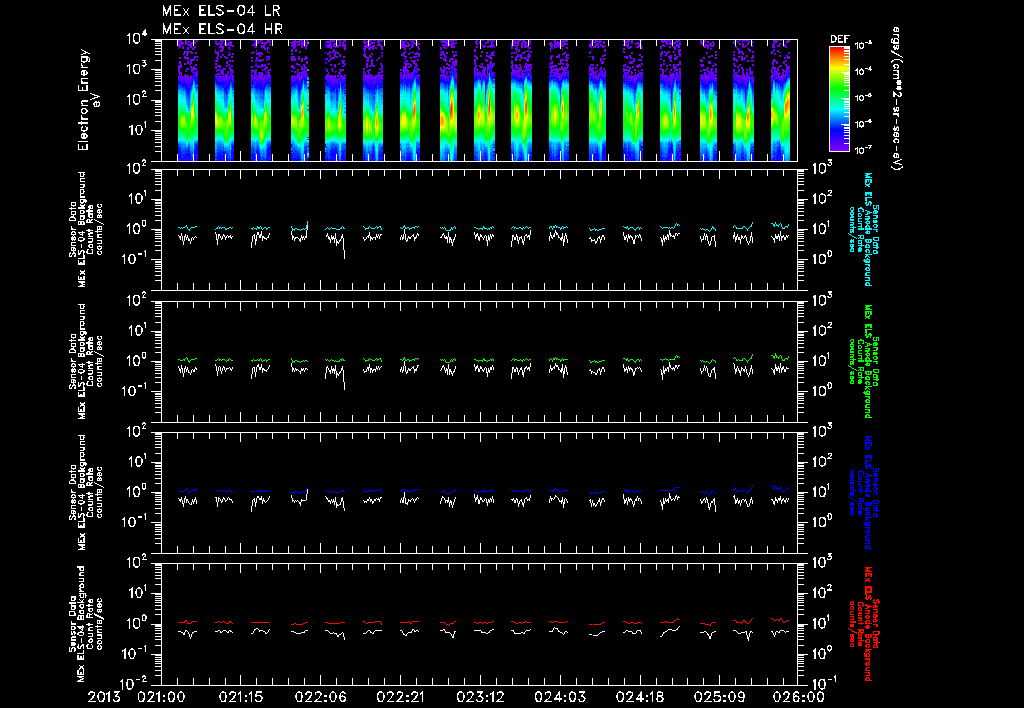Click the 026:00 time axis label
The width and height of the screenshot is (1024, 708).
click(800, 697)
